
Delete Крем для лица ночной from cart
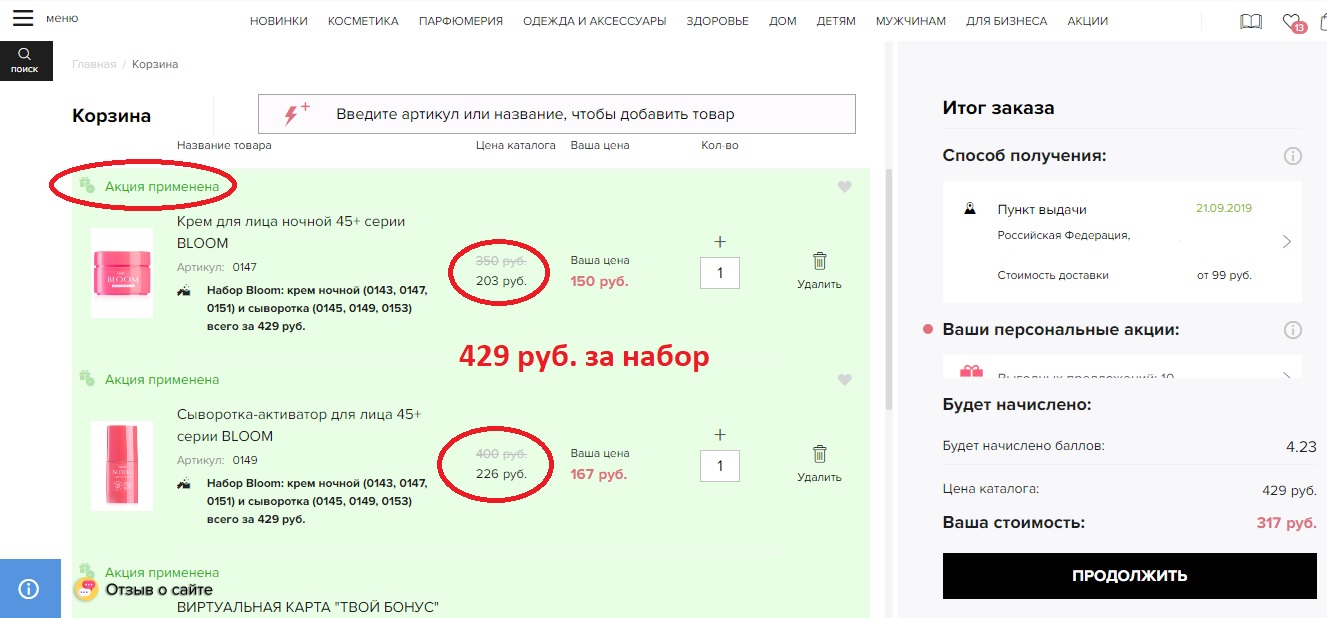click(819, 270)
